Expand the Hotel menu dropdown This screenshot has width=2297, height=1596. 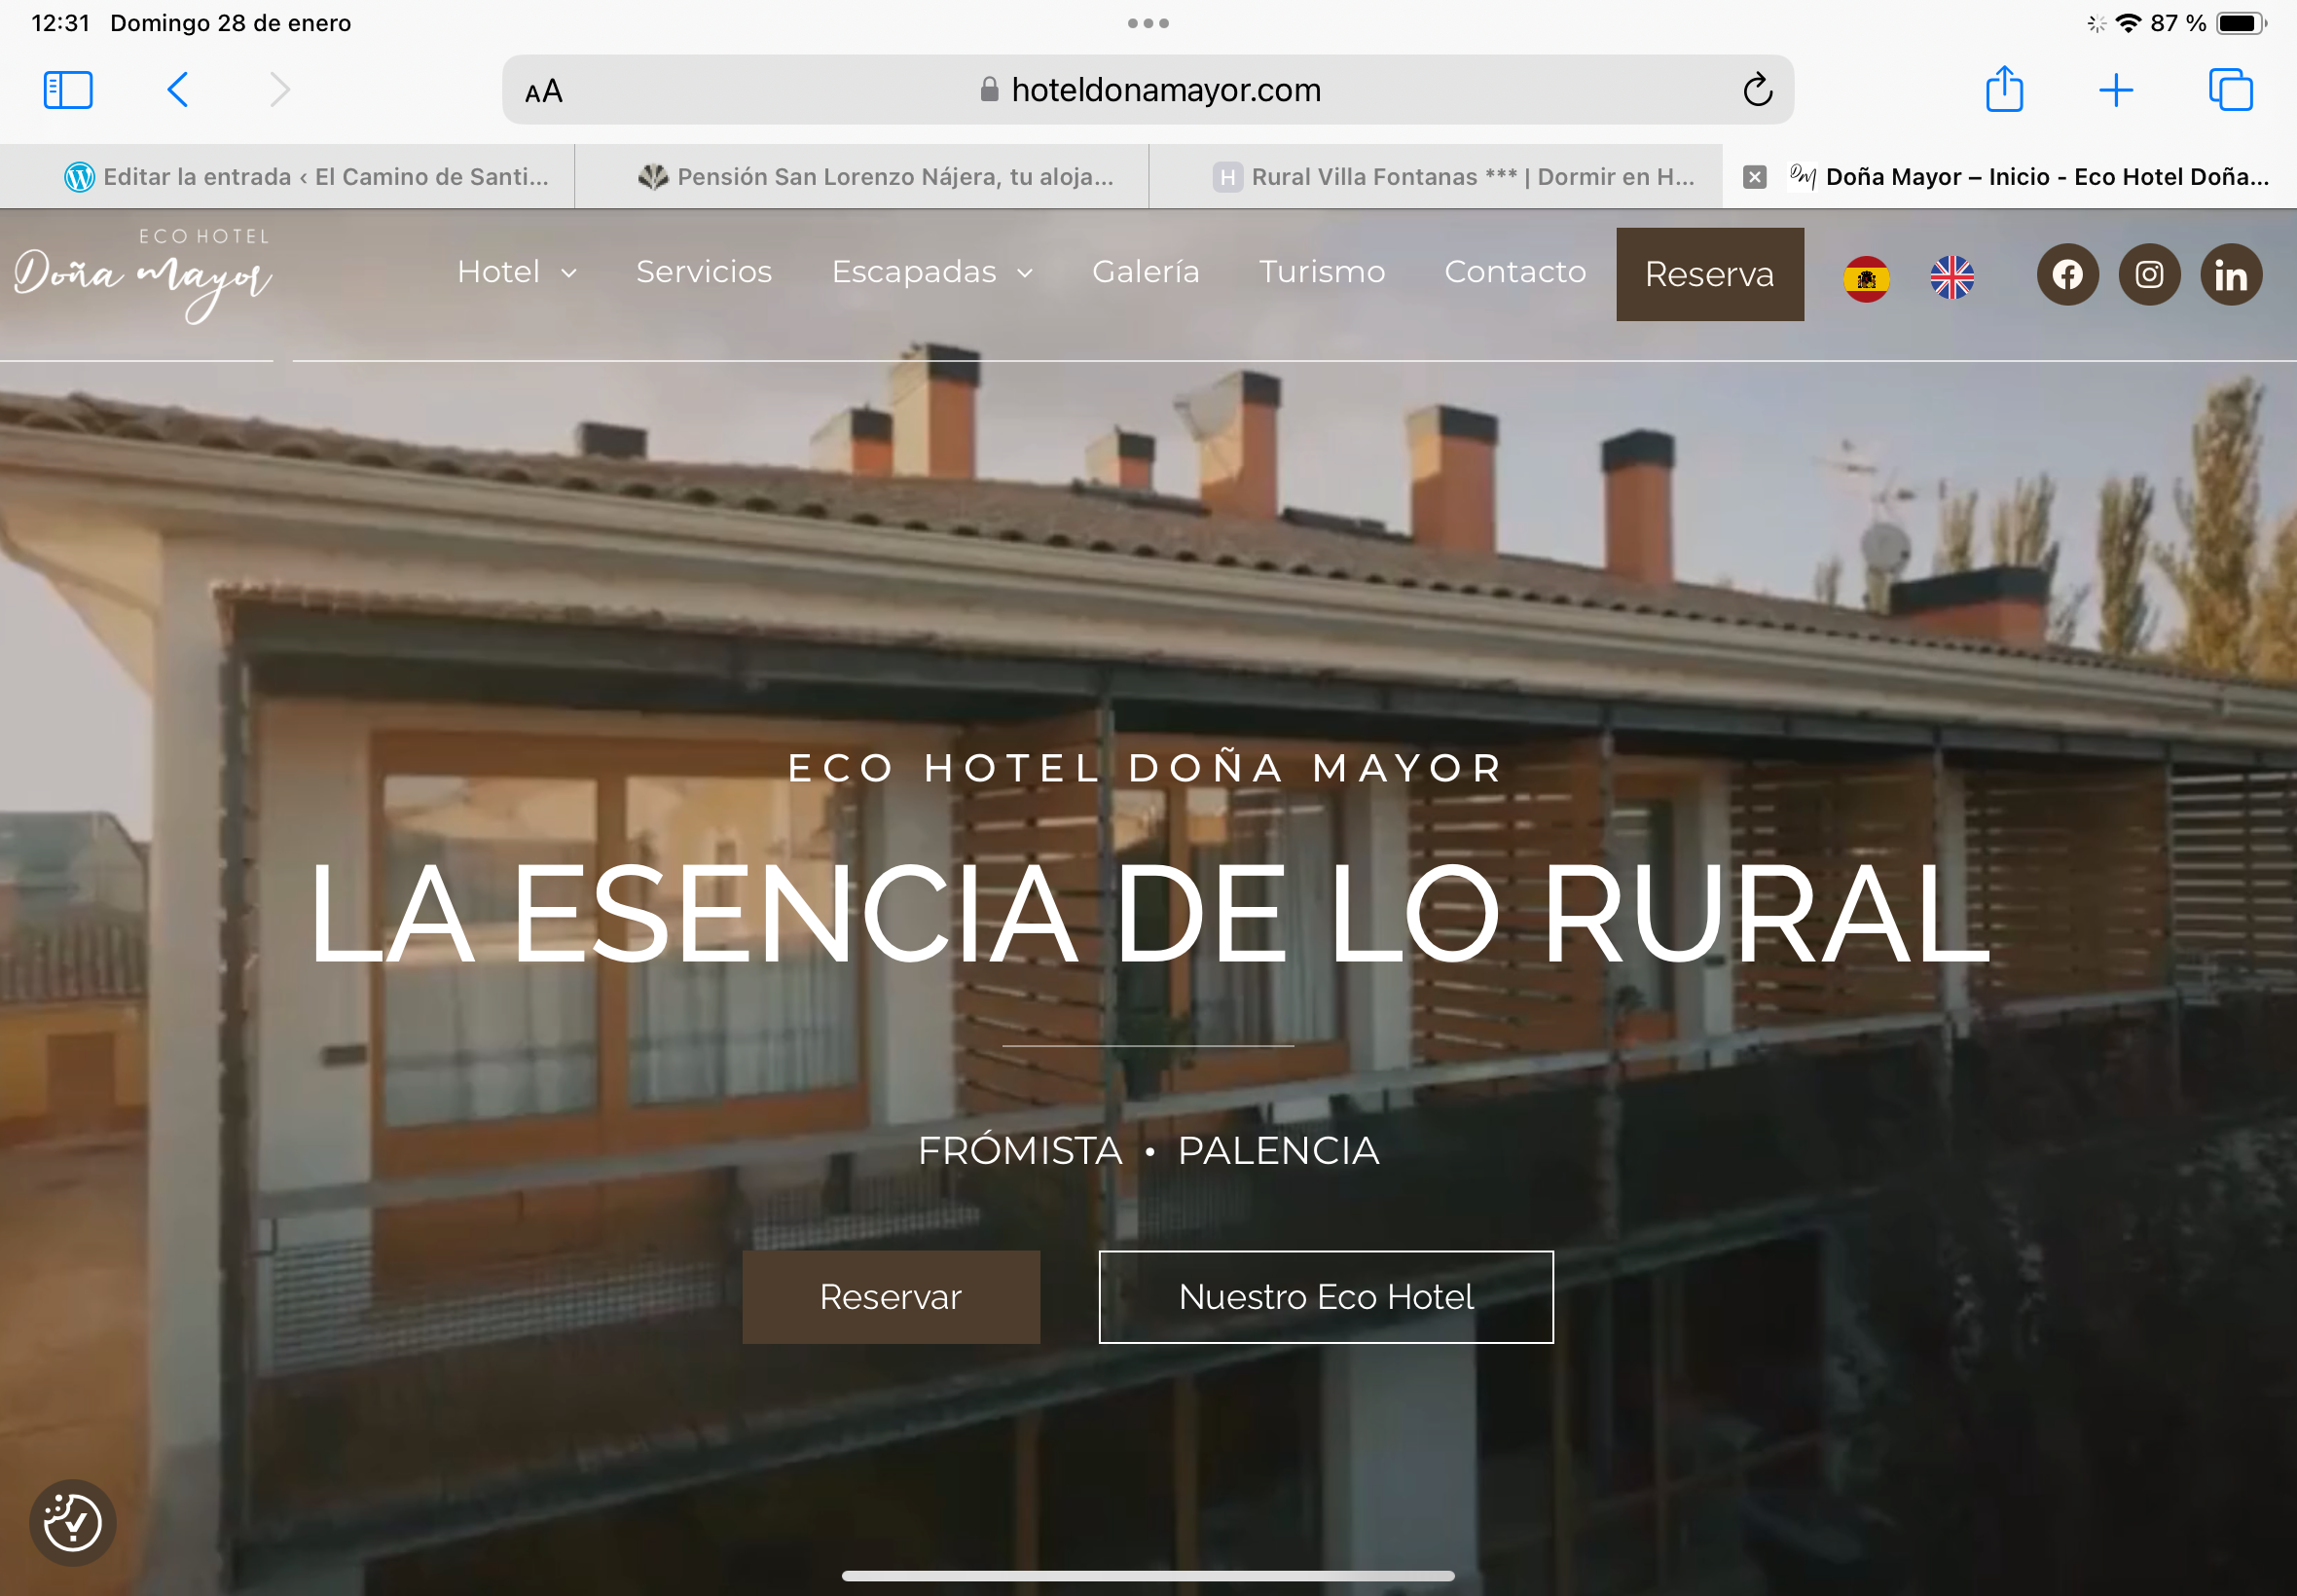[516, 272]
